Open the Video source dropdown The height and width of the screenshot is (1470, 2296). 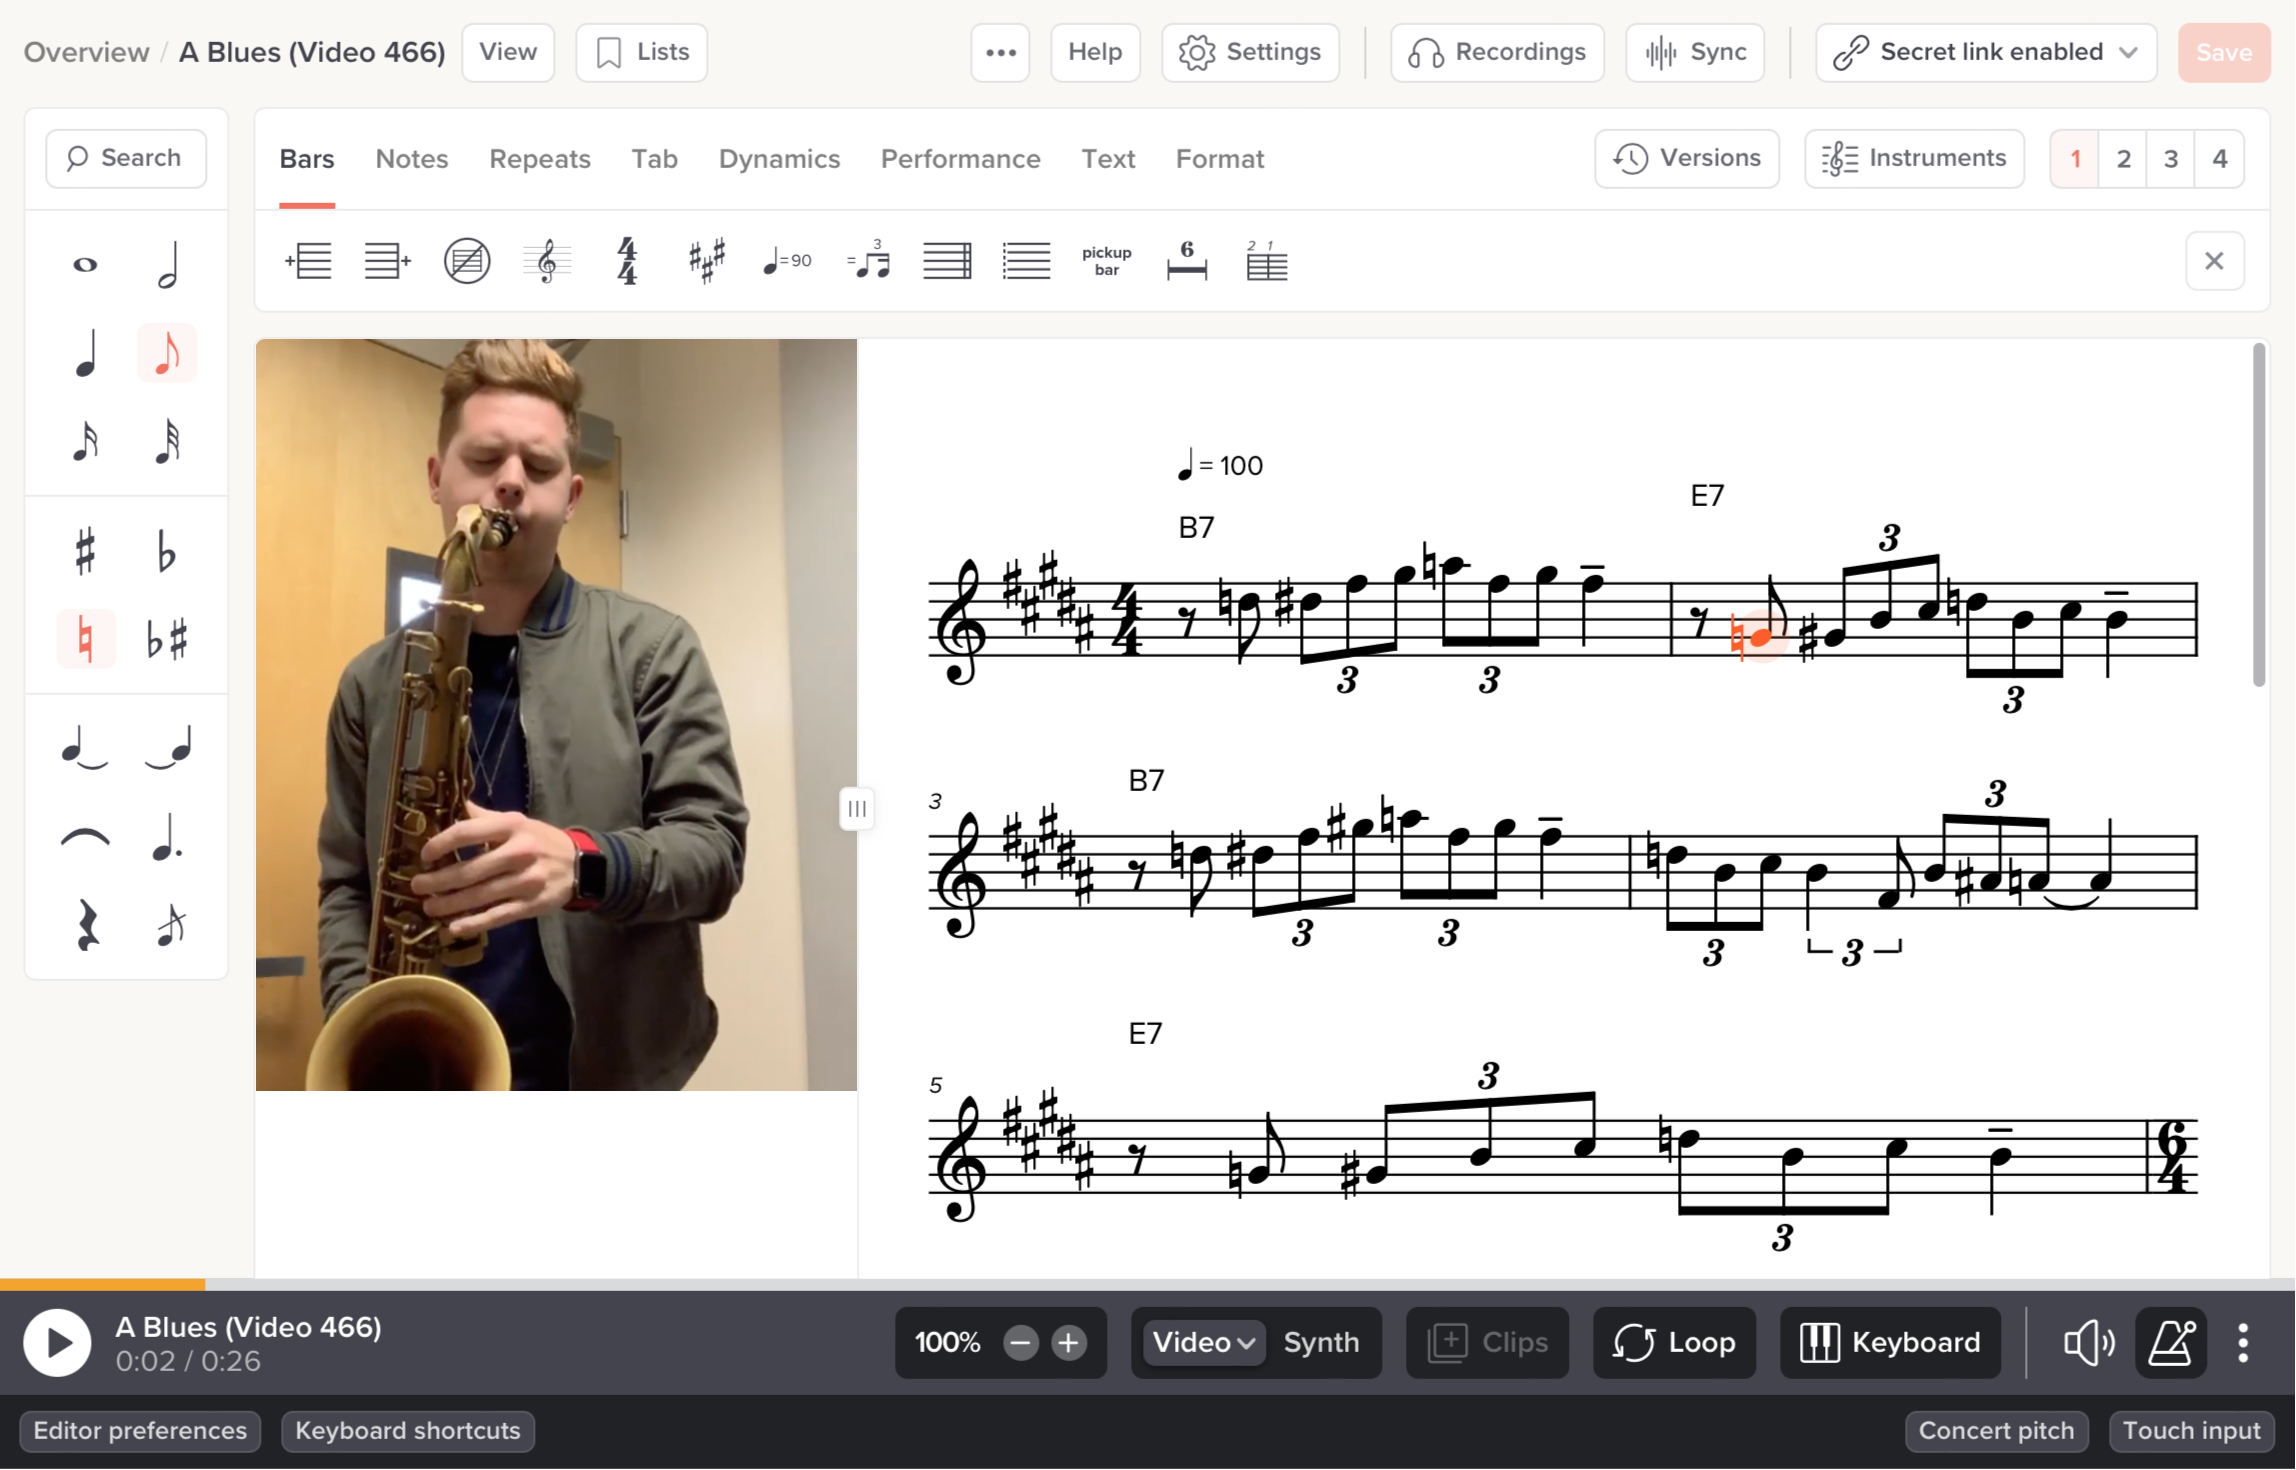click(x=1202, y=1342)
